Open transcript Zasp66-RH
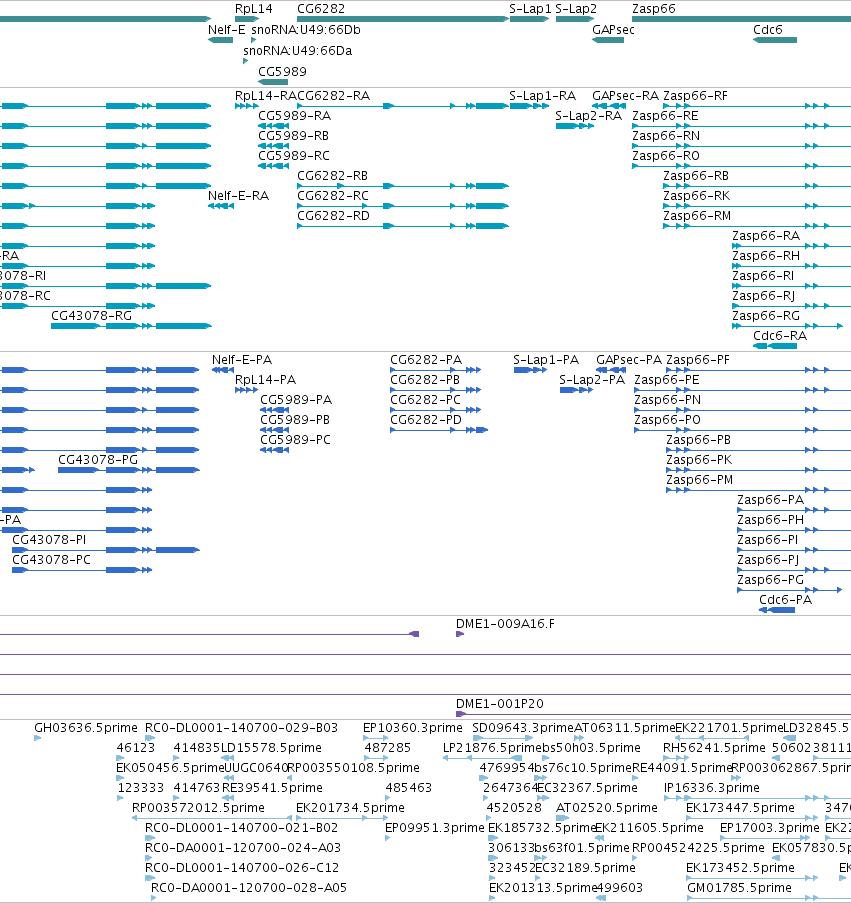The image size is (851, 903). point(766,256)
